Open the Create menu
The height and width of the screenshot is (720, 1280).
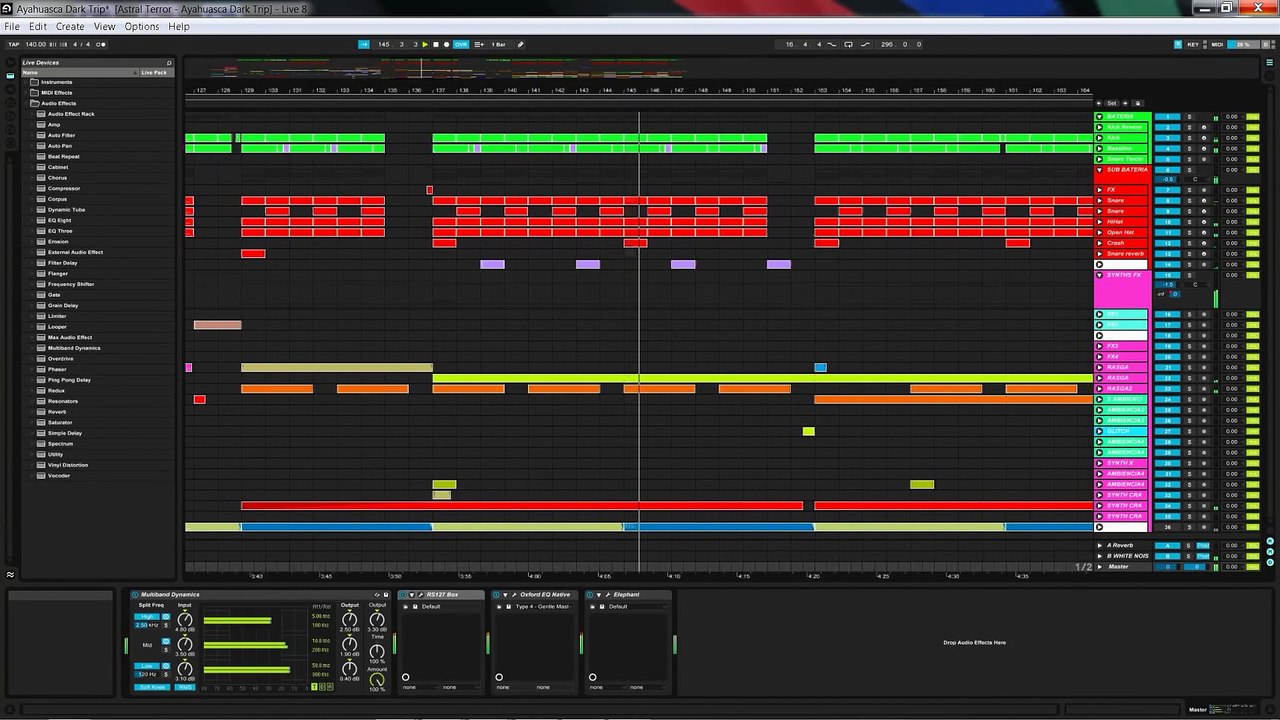pyautogui.click(x=70, y=26)
